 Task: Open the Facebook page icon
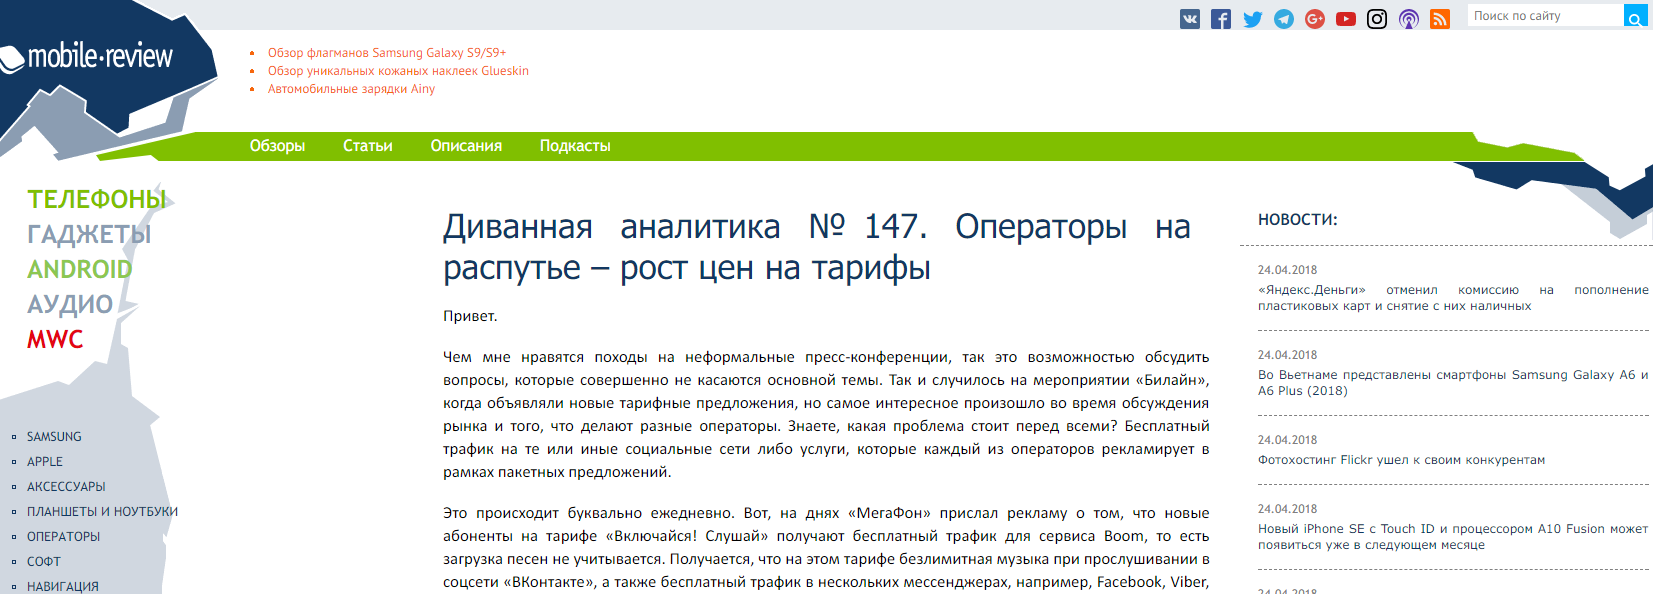tap(1220, 19)
